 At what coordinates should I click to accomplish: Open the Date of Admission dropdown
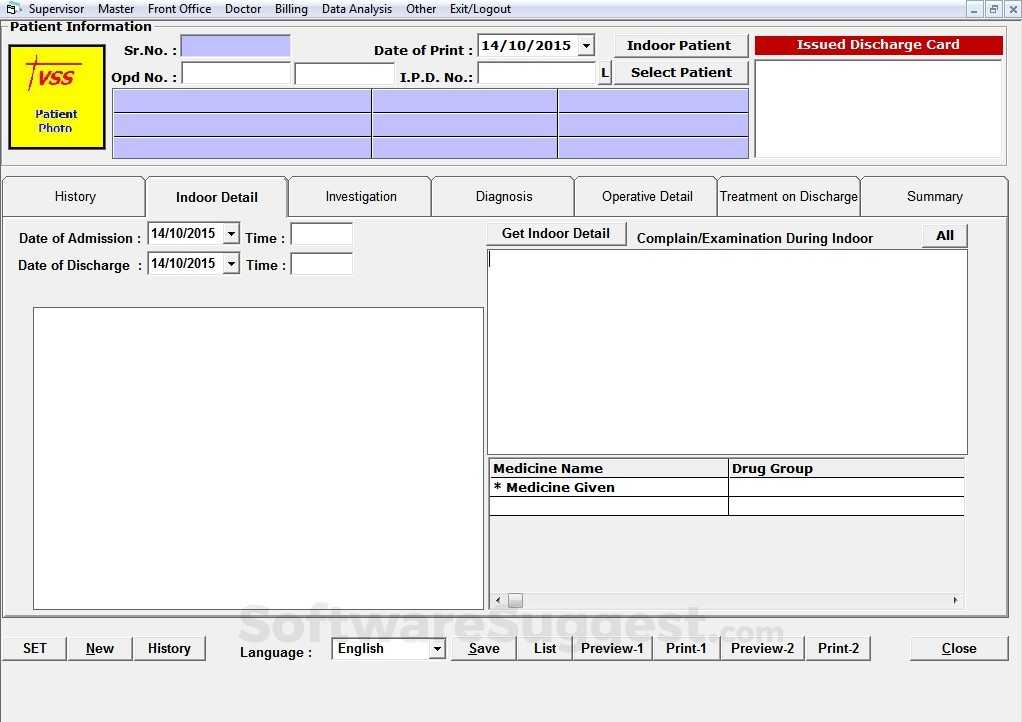click(x=231, y=233)
